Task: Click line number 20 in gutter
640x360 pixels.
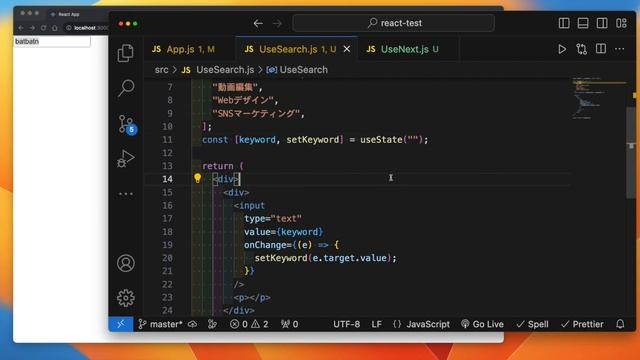Action: (x=167, y=258)
